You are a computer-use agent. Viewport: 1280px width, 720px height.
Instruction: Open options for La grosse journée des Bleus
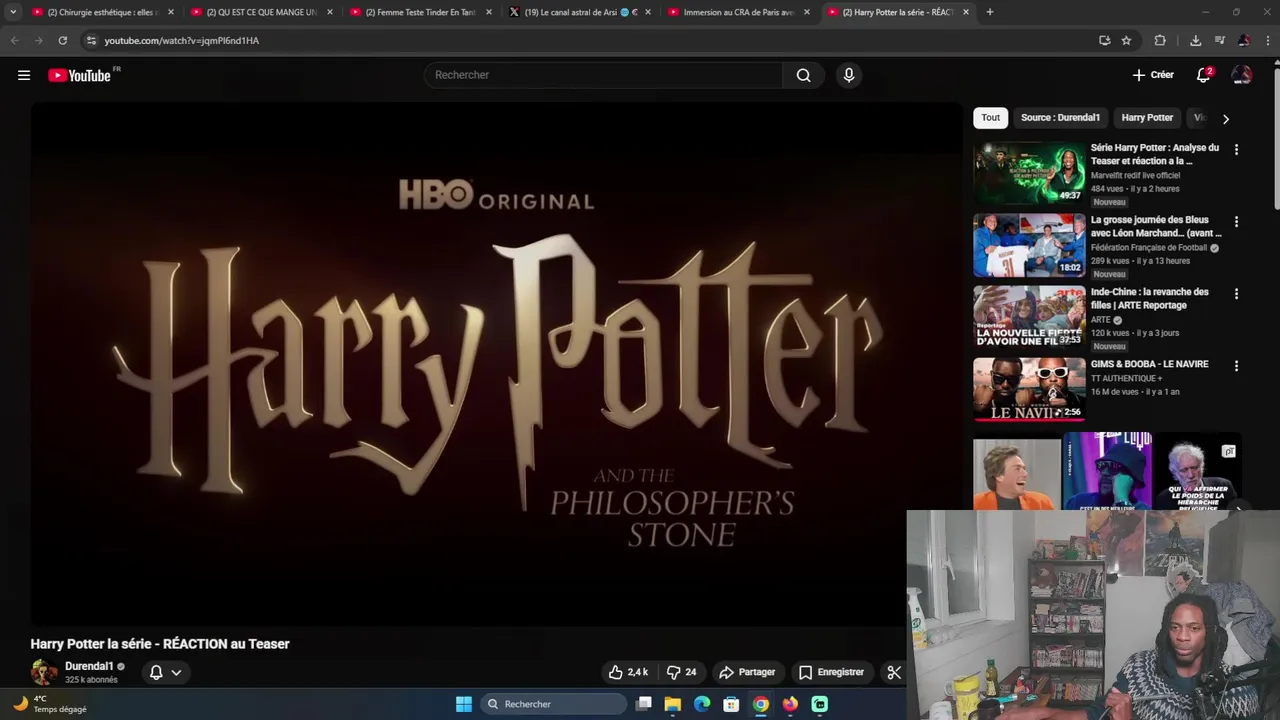pyautogui.click(x=1236, y=221)
